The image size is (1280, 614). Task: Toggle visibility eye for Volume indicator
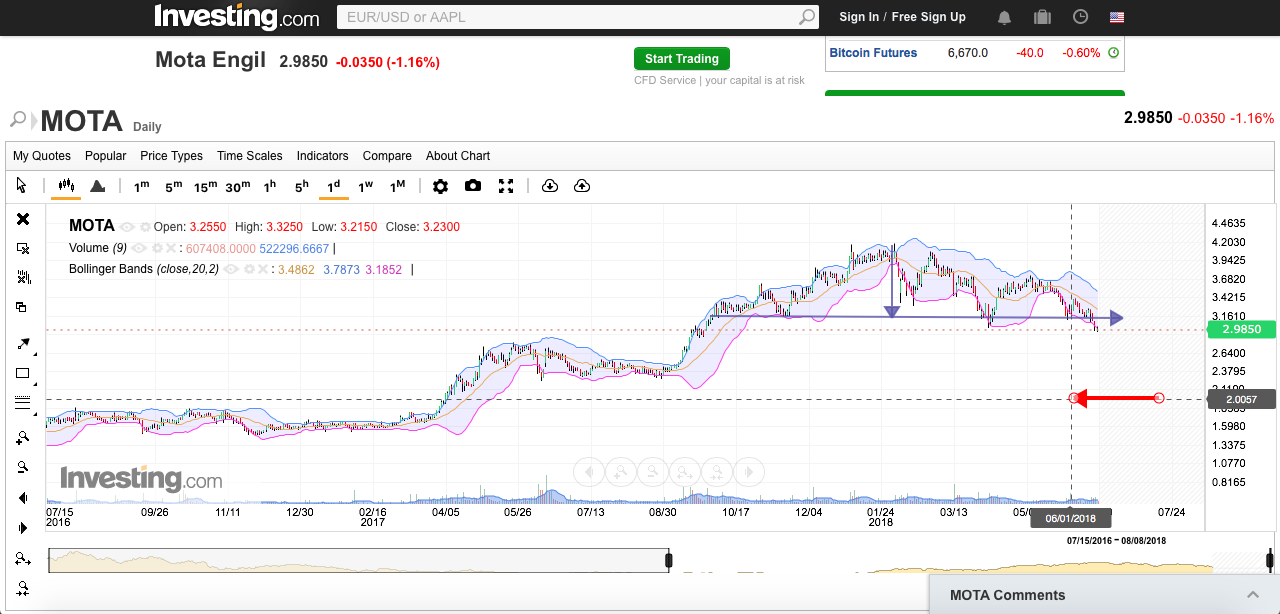(x=138, y=248)
